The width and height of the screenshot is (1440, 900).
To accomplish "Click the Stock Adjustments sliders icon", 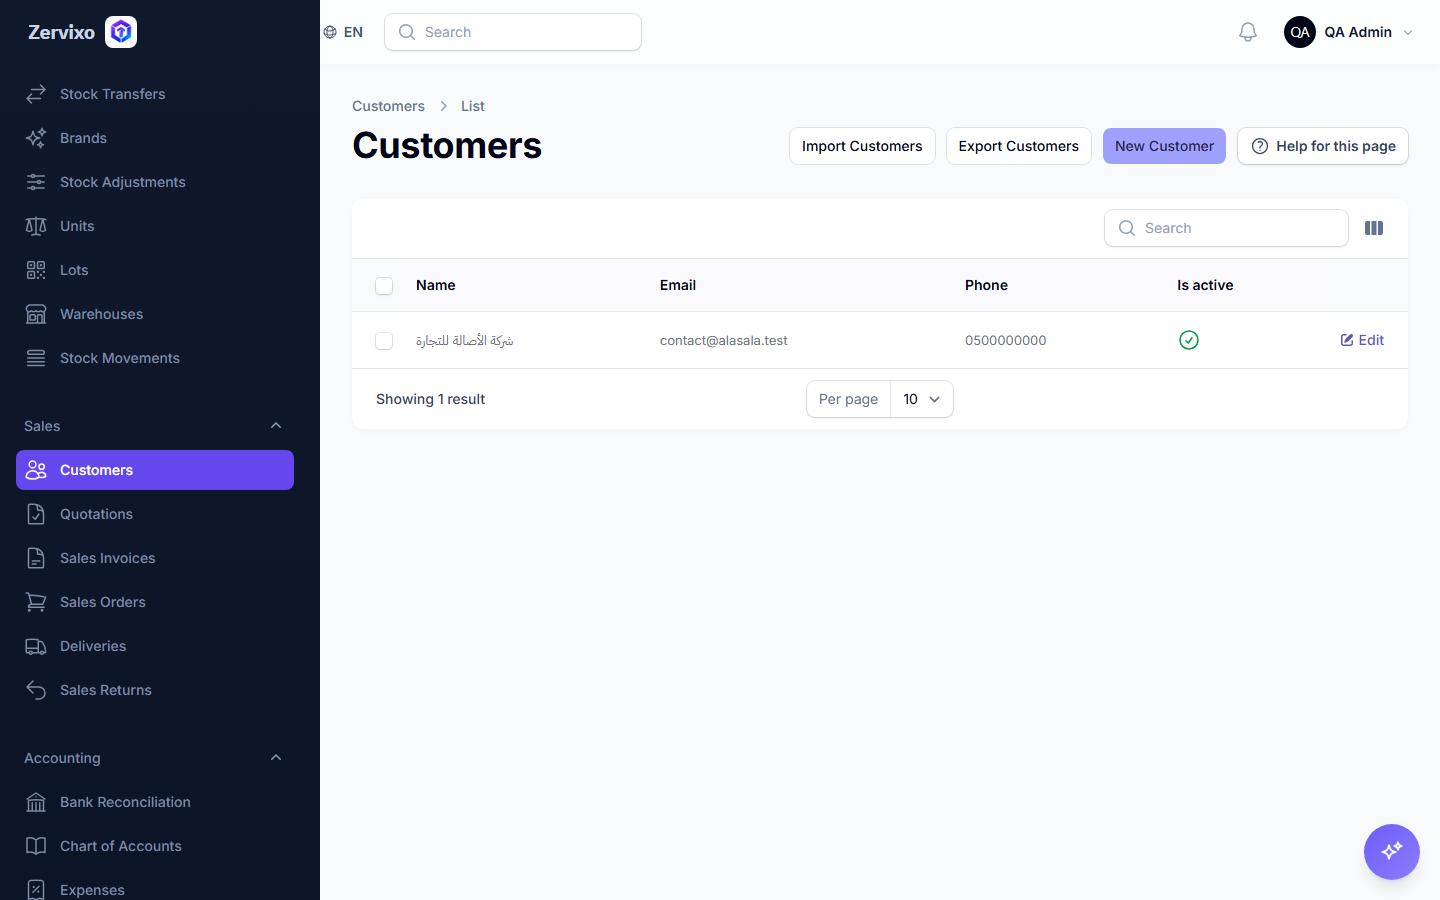I will [36, 182].
